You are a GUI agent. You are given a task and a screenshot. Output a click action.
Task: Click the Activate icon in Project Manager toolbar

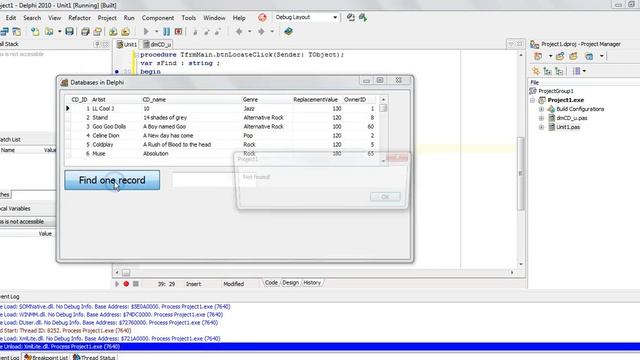(x=538, y=56)
